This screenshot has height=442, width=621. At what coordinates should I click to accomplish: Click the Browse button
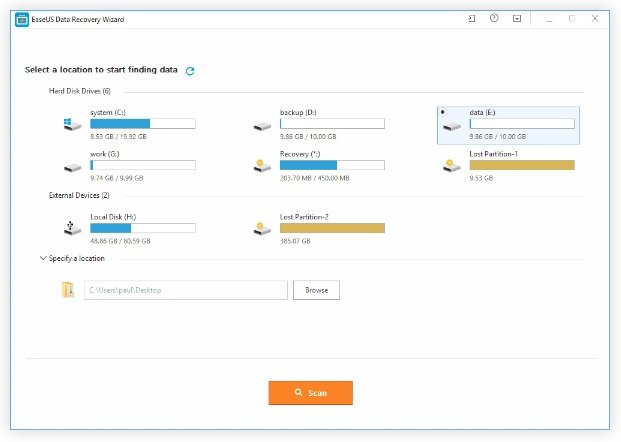point(316,290)
